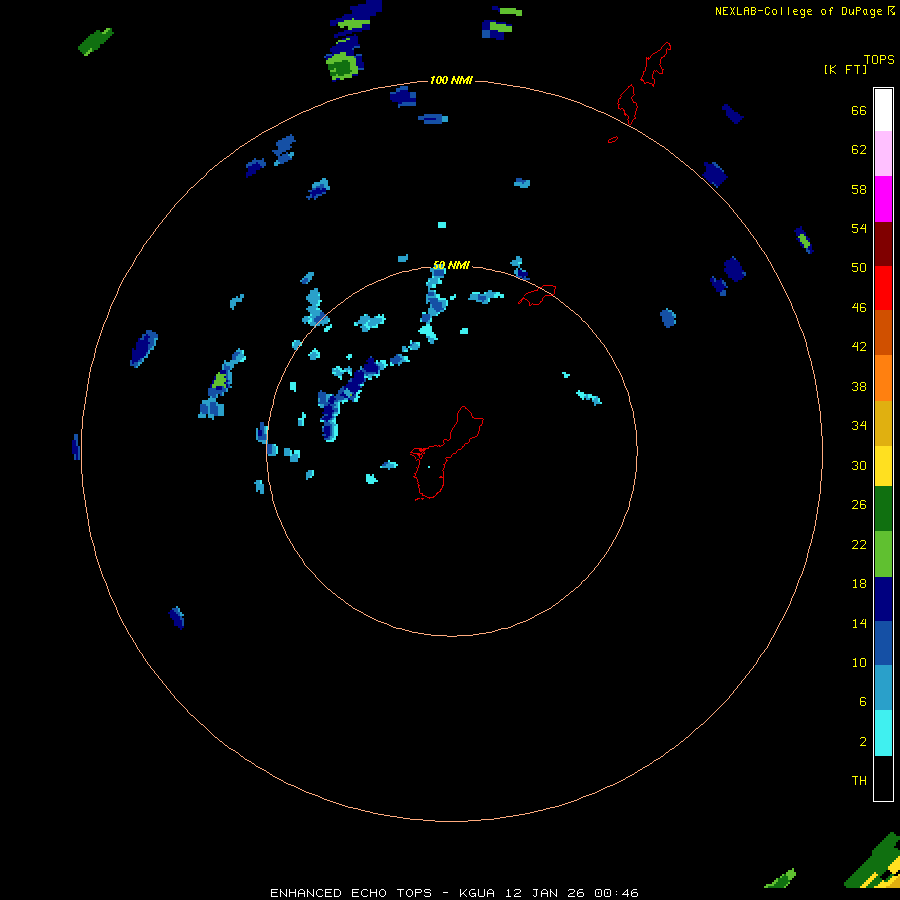The image size is (900, 900).
Task: Click the 46 legend value
Action: (x=859, y=308)
